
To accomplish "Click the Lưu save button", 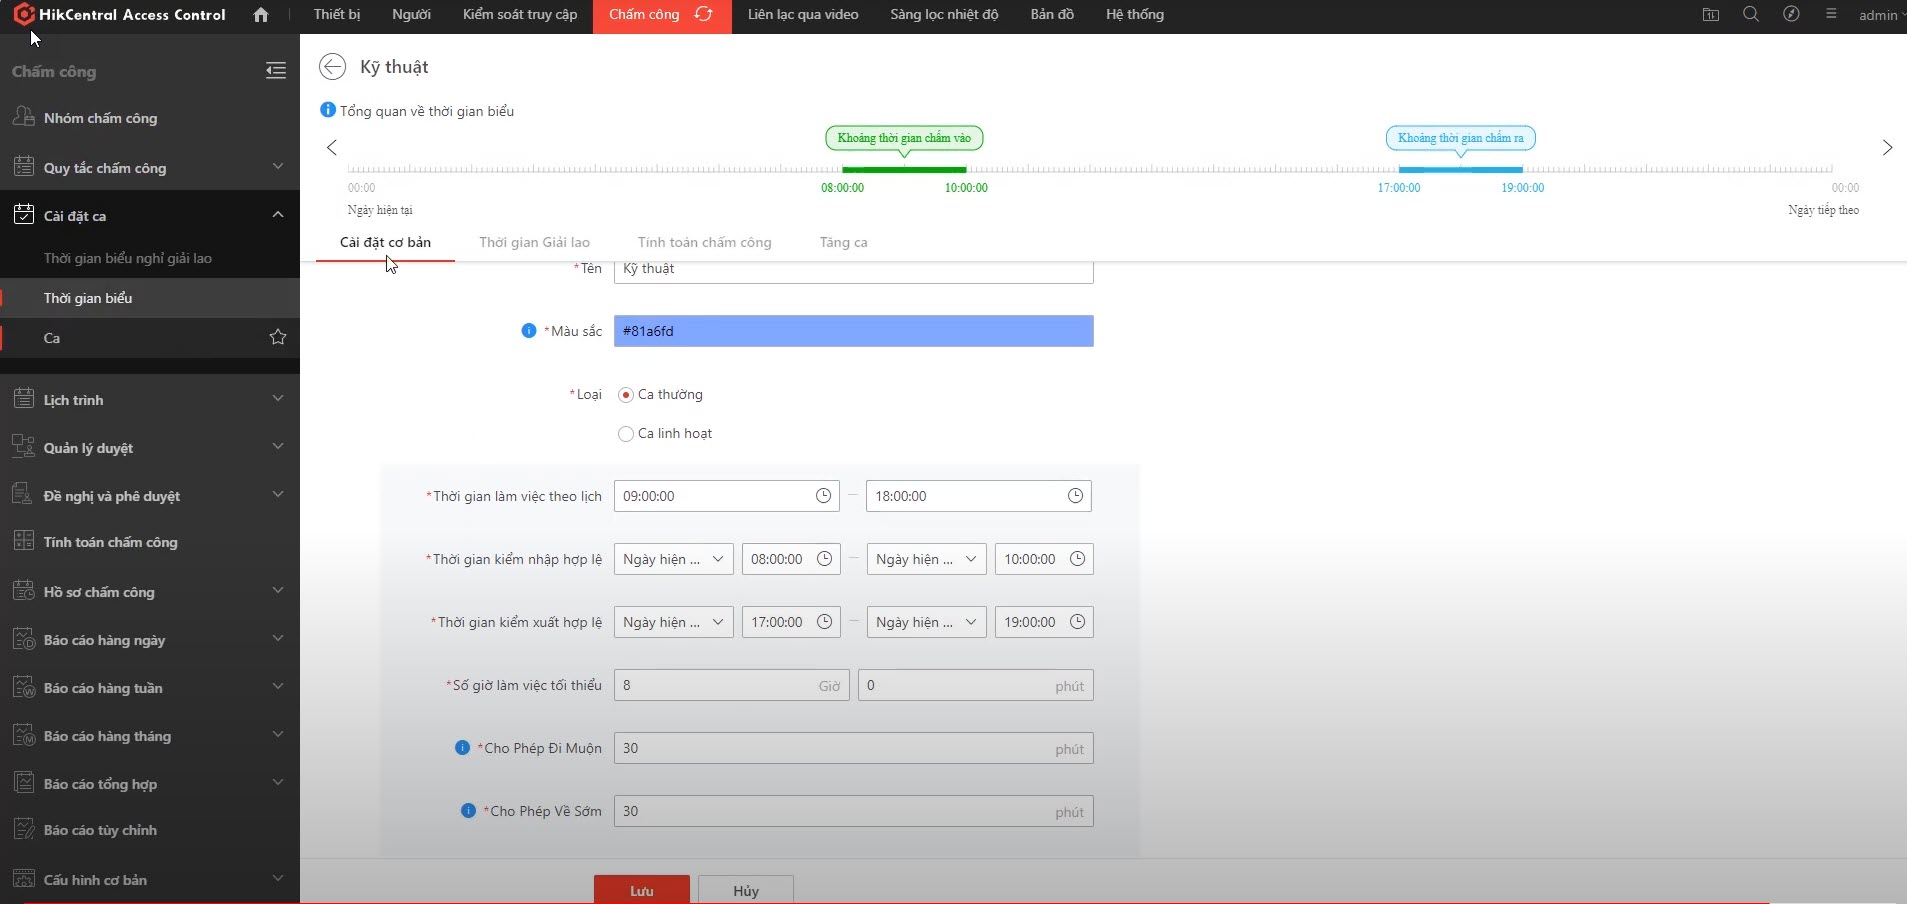I will (641, 890).
